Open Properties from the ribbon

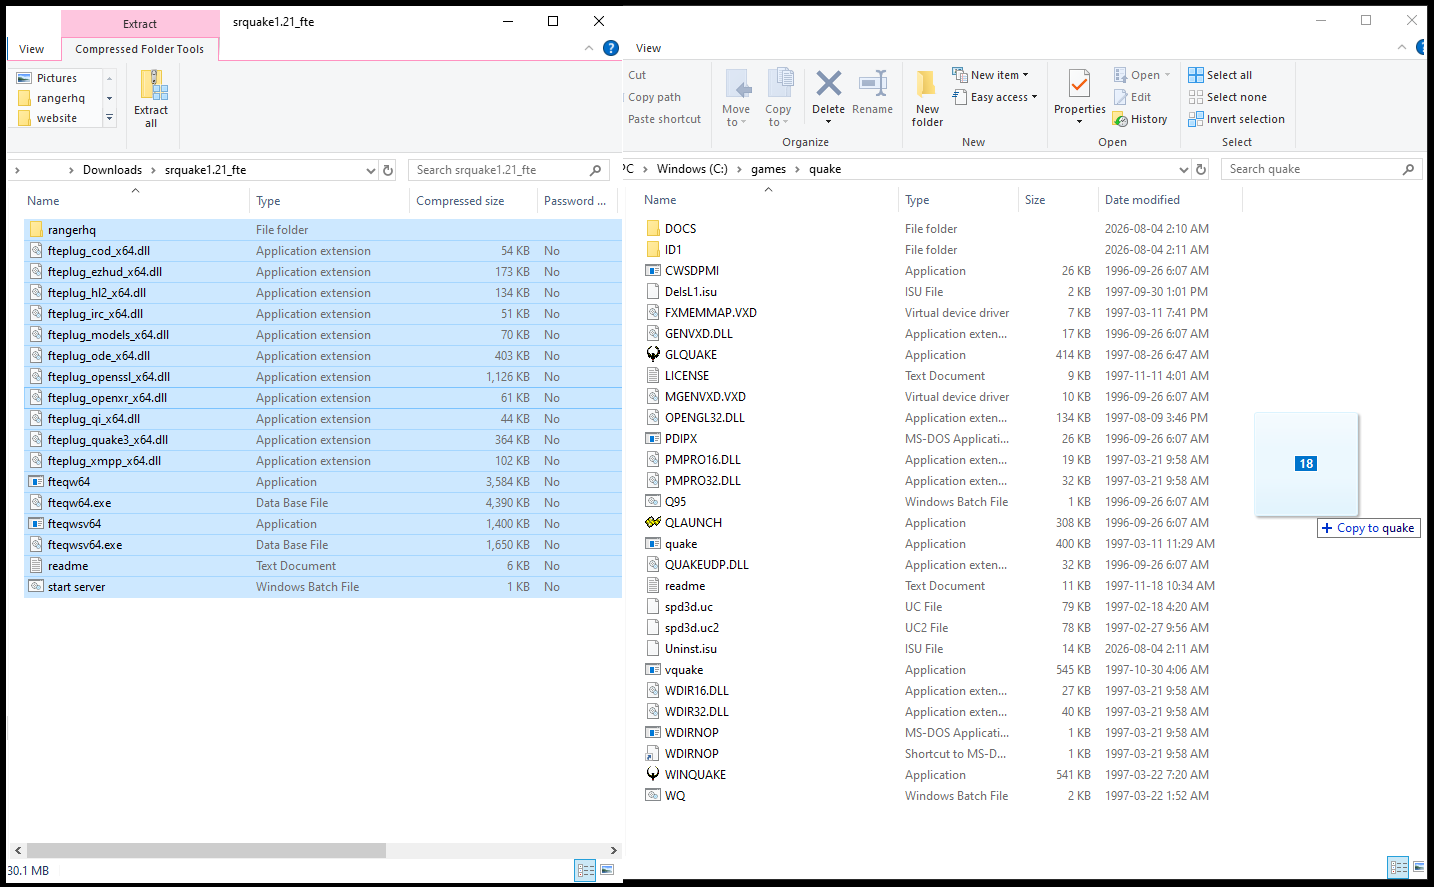pyautogui.click(x=1080, y=98)
